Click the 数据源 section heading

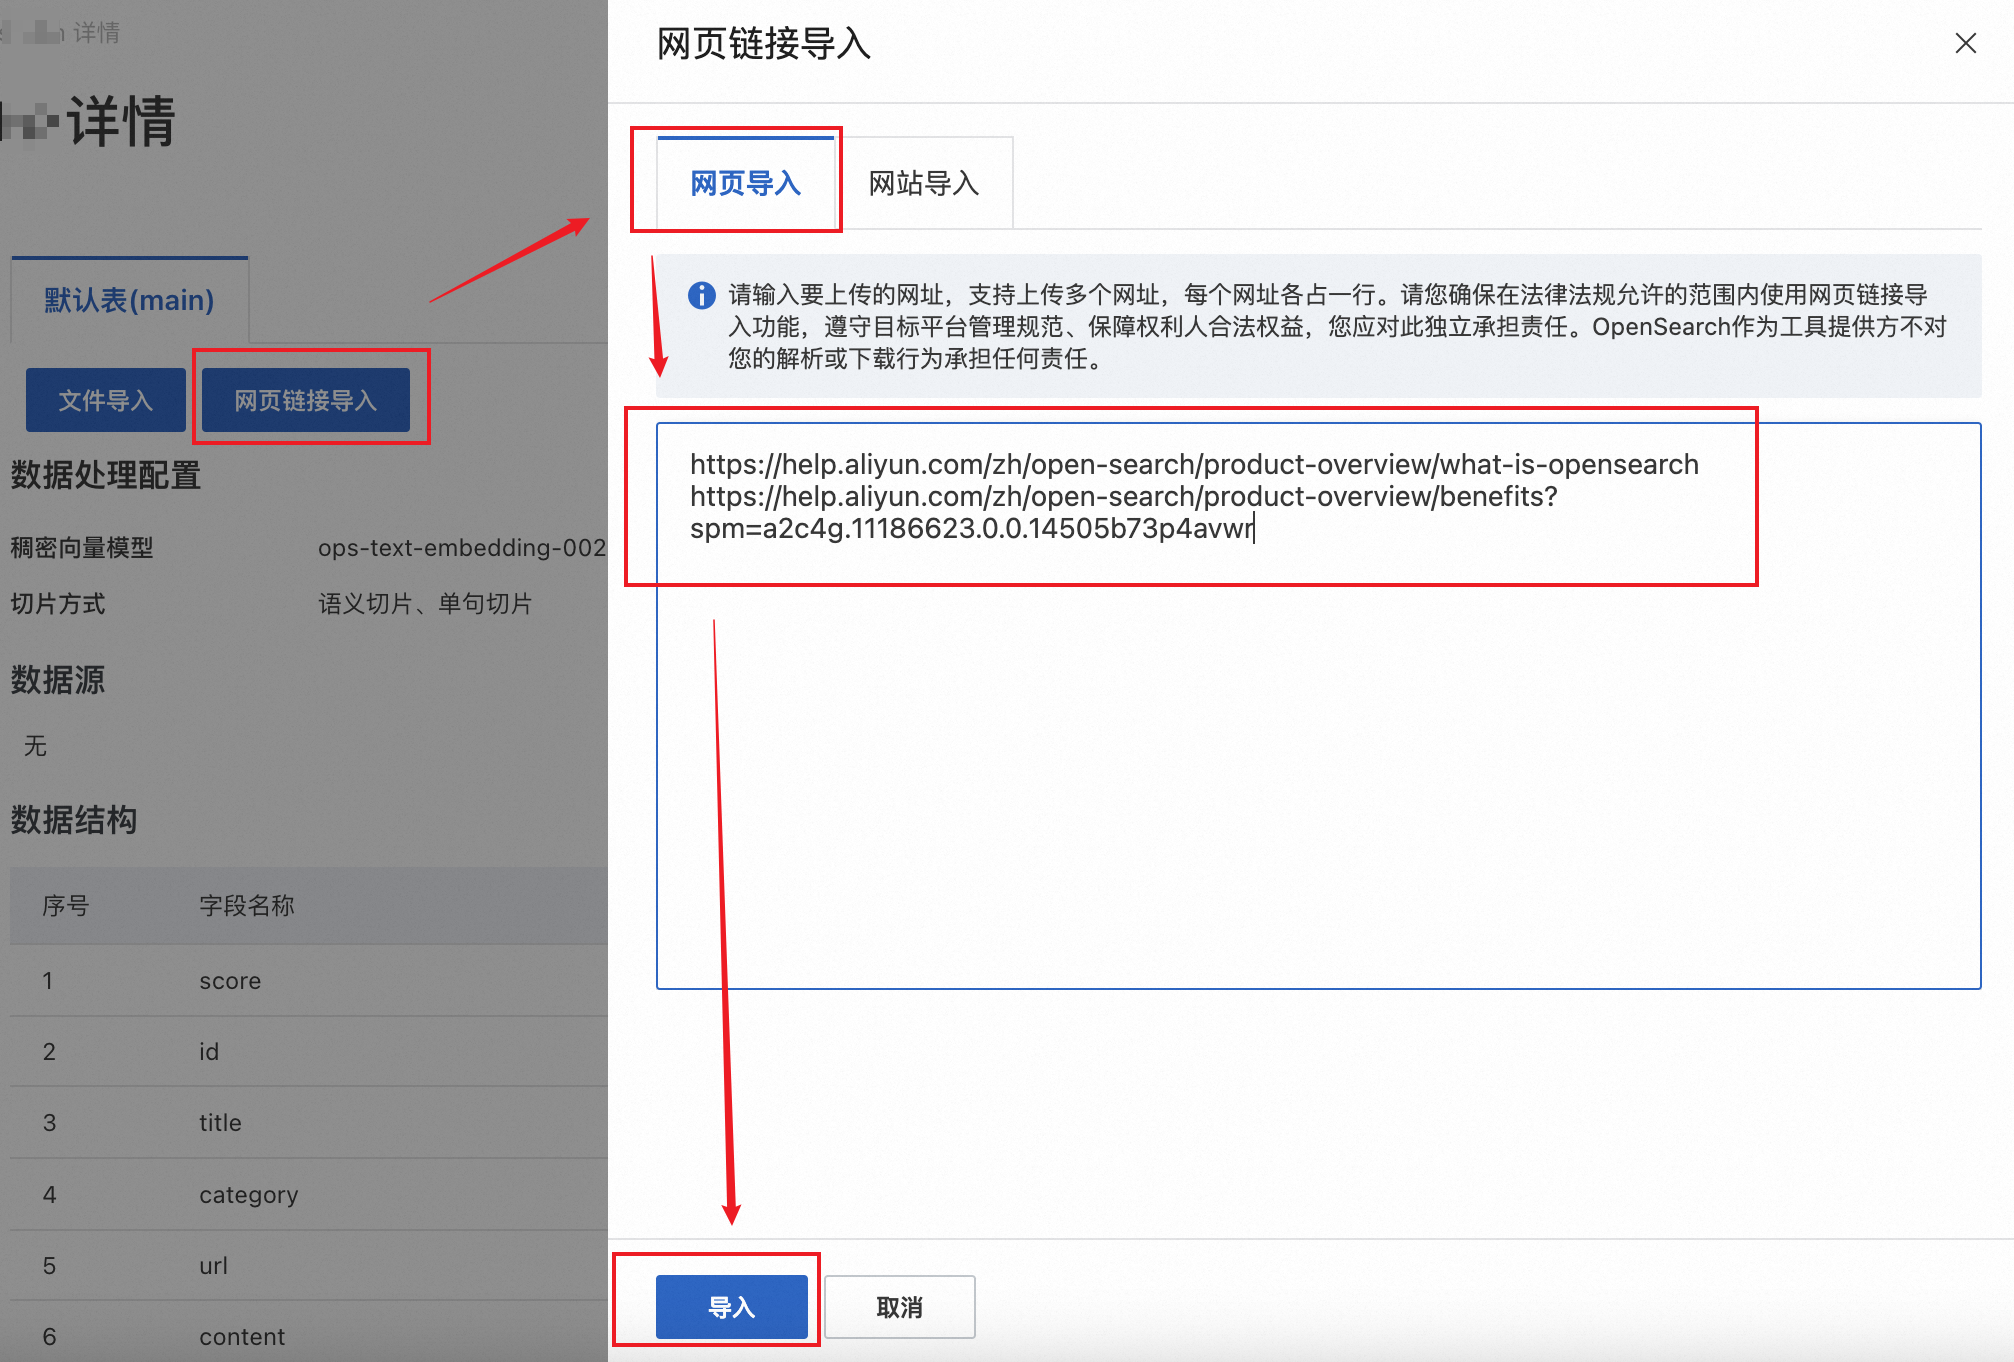[58, 680]
